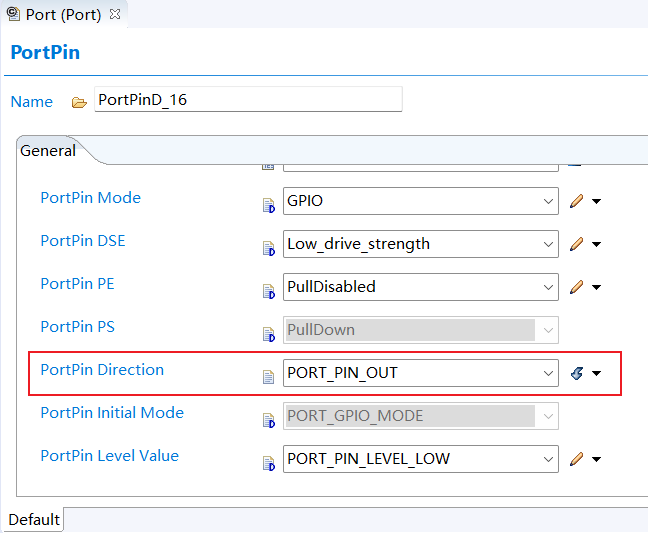Click the PortPin Direction label
This screenshot has height=533, width=648.
click(x=102, y=369)
